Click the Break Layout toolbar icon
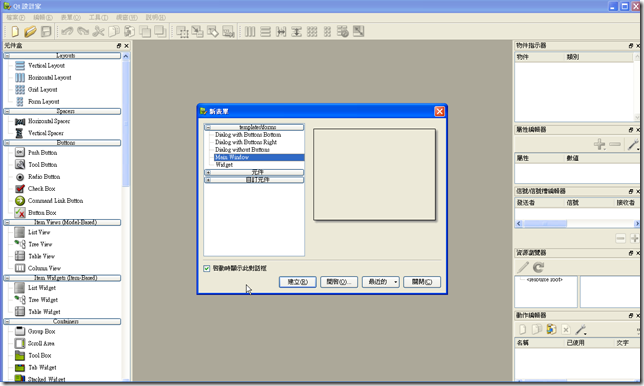This screenshot has height=386, width=644. pyautogui.click(x=343, y=31)
